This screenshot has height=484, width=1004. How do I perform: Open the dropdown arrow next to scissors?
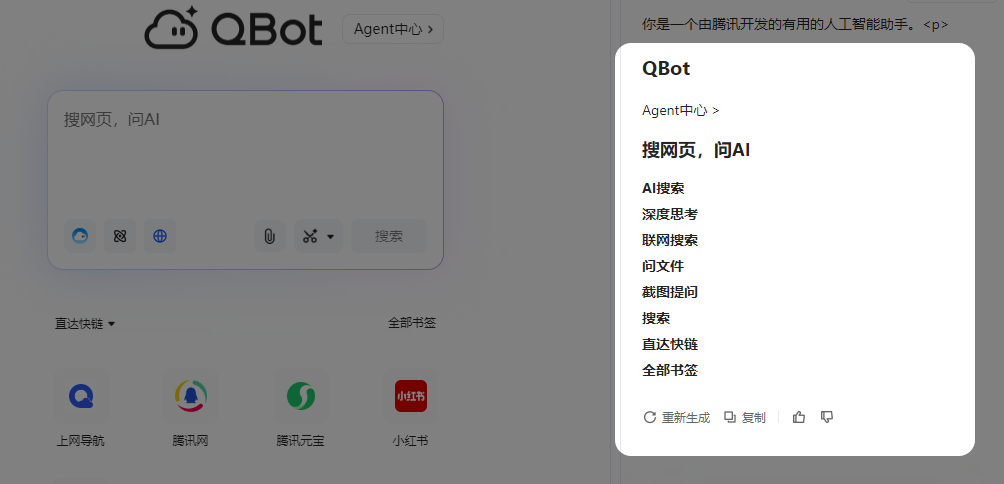(331, 237)
